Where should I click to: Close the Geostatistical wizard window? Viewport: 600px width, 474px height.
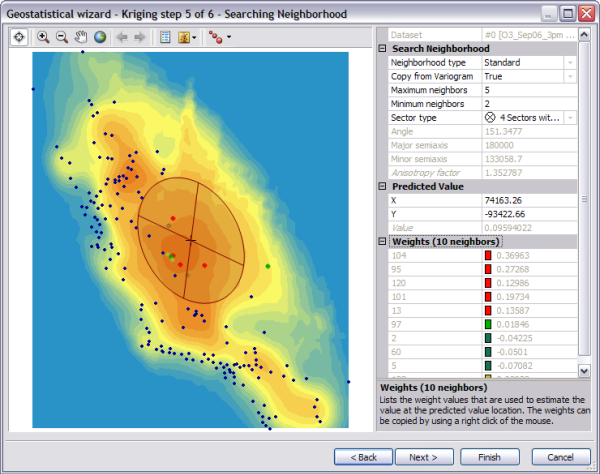tap(586, 14)
